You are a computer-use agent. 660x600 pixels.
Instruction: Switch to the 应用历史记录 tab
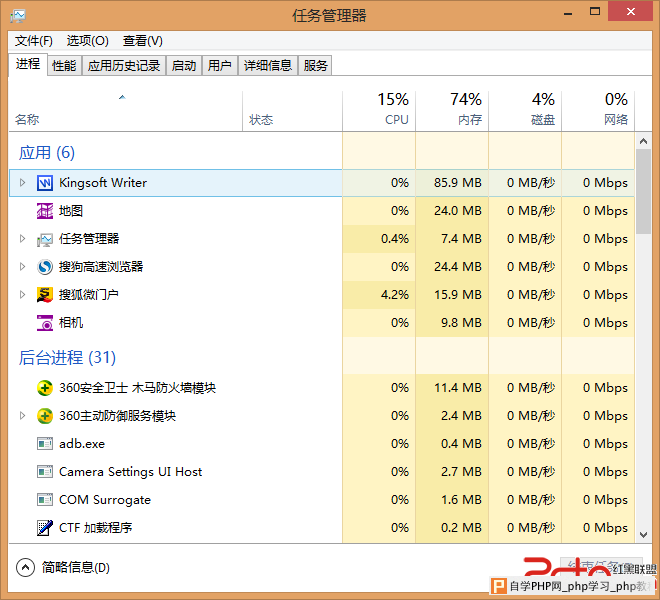124,66
